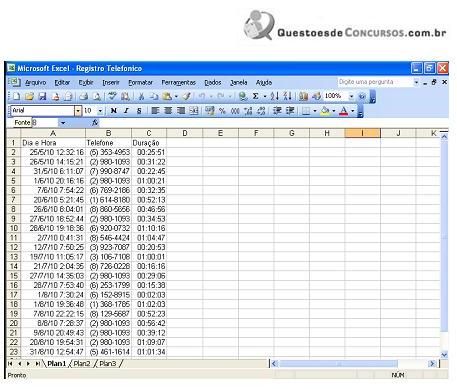
Task: Toggle Bold (N) formatting
Action: click(x=114, y=111)
